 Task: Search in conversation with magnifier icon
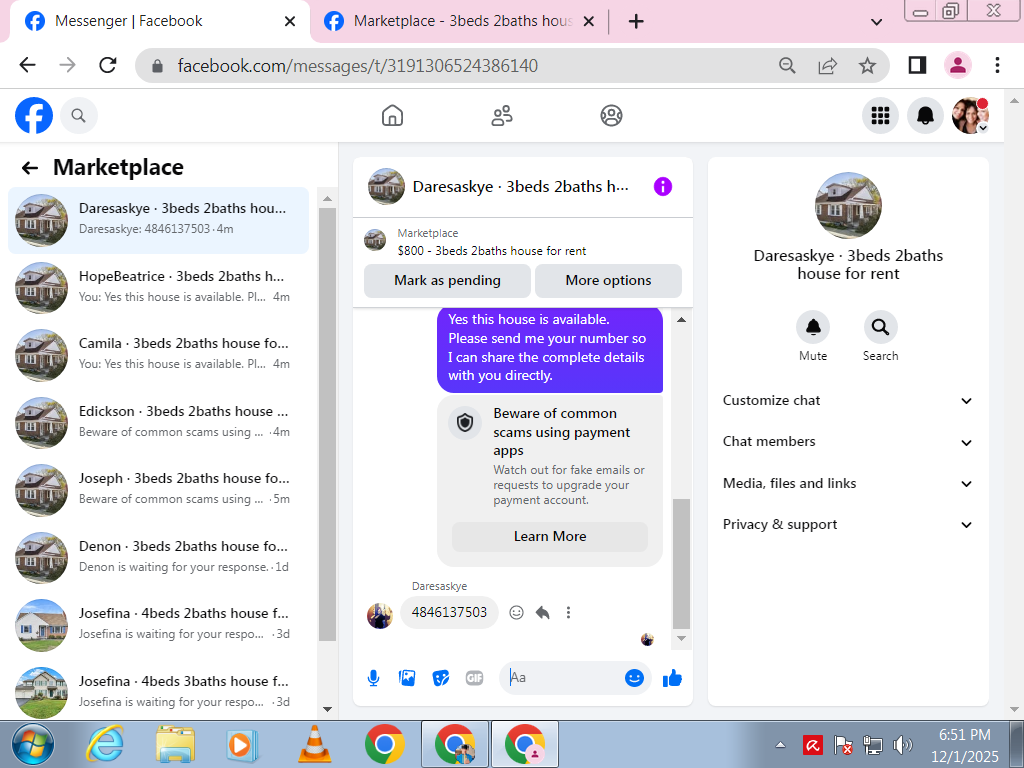[880, 327]
